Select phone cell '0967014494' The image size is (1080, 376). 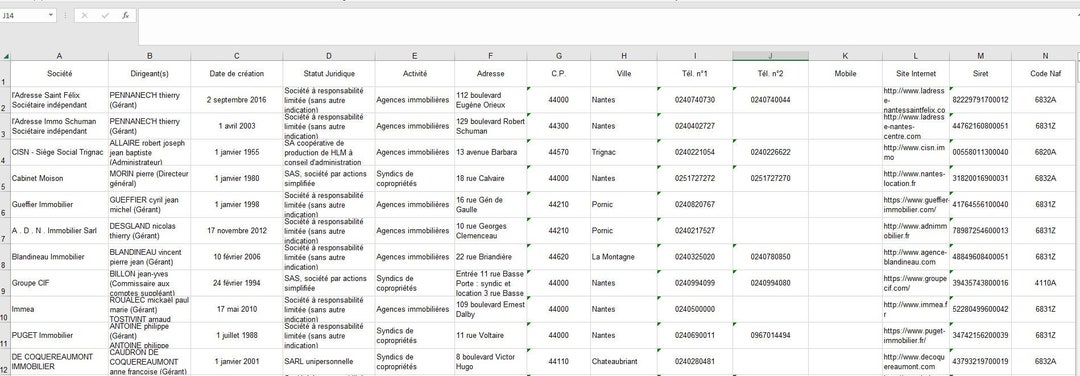click(770, 335)
